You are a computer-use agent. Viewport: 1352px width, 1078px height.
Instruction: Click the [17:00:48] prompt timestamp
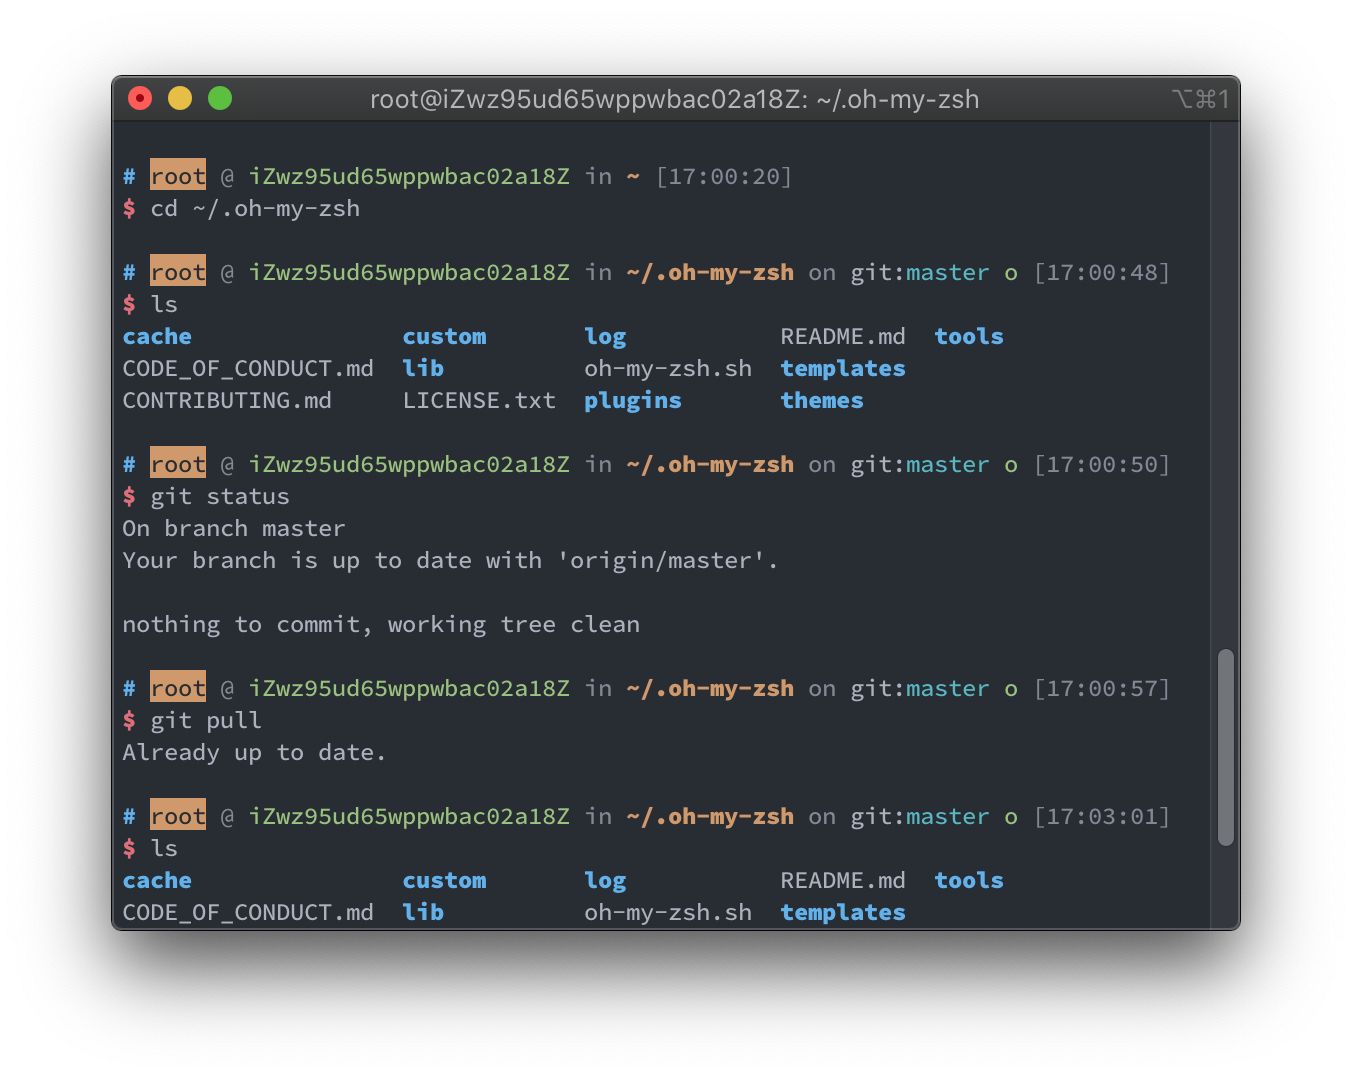(x=1101, y=273)
